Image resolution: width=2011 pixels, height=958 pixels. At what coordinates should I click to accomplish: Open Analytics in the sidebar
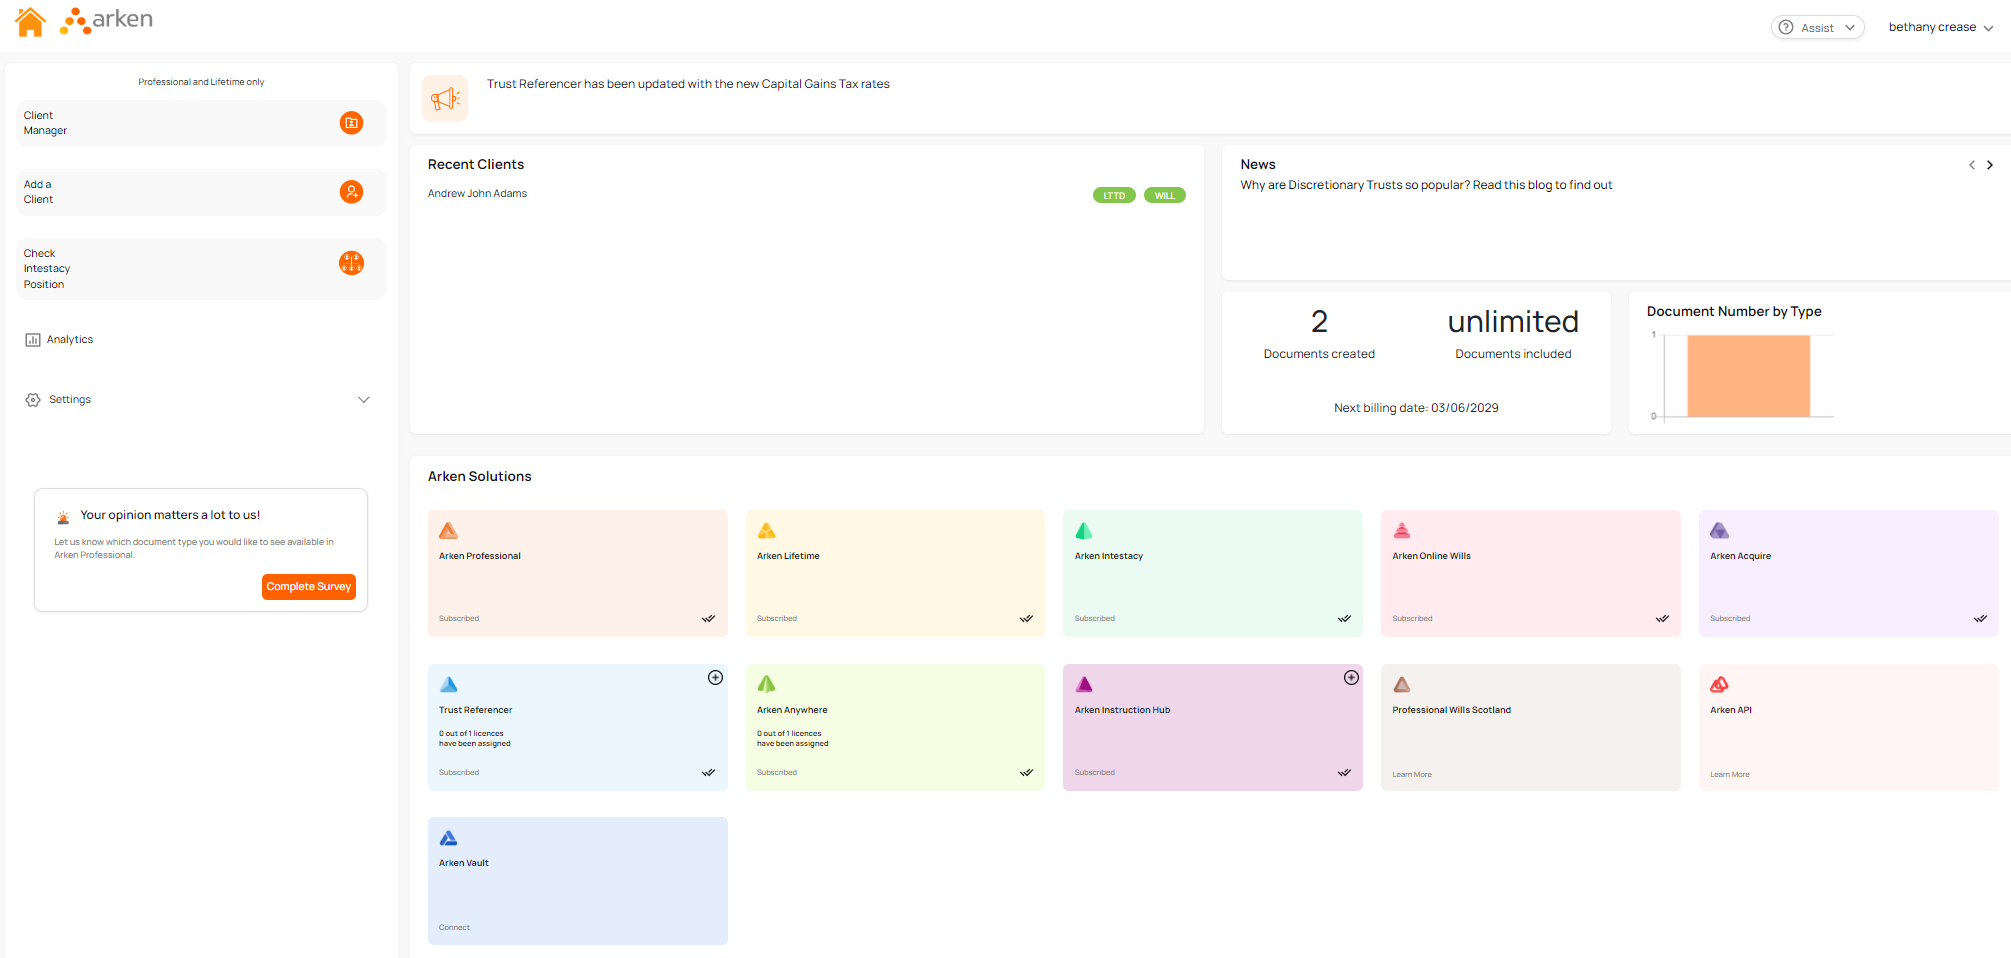pos(69,340)
